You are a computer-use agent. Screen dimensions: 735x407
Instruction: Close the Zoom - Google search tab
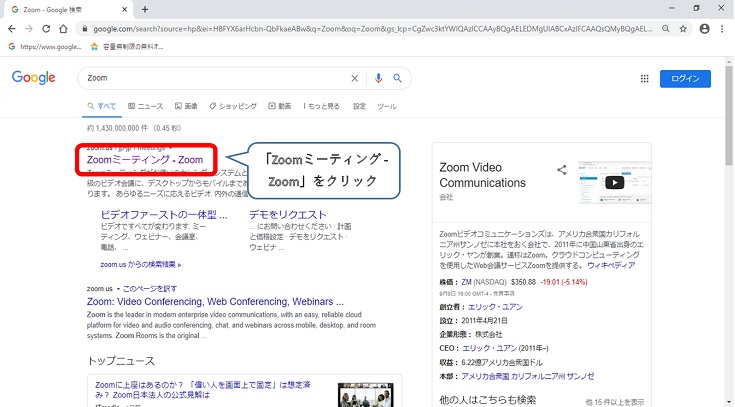125,9
